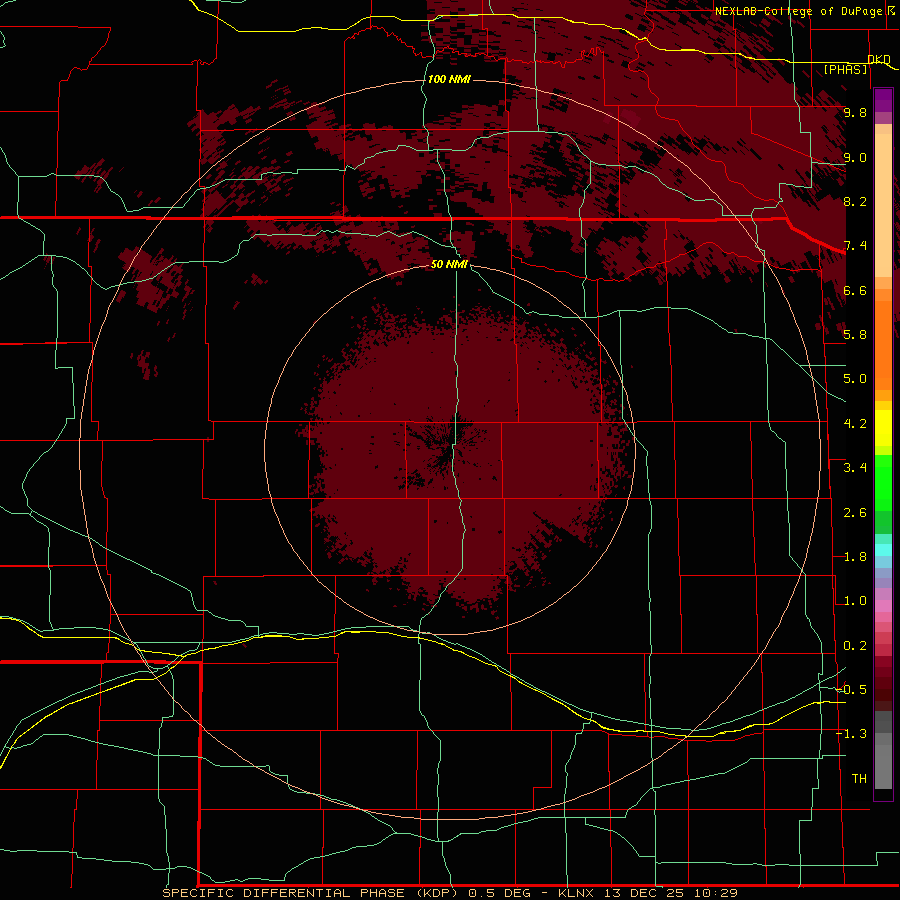Image resolution: width=900 pixels, height=900 pixels.
Task: Click the 6.6 value on color scale
Action: tap(855, 290)
